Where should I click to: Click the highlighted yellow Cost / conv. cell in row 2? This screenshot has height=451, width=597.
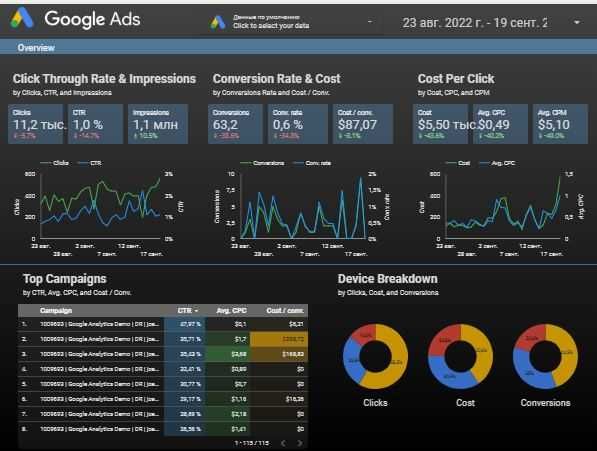(x=279, y=339)
